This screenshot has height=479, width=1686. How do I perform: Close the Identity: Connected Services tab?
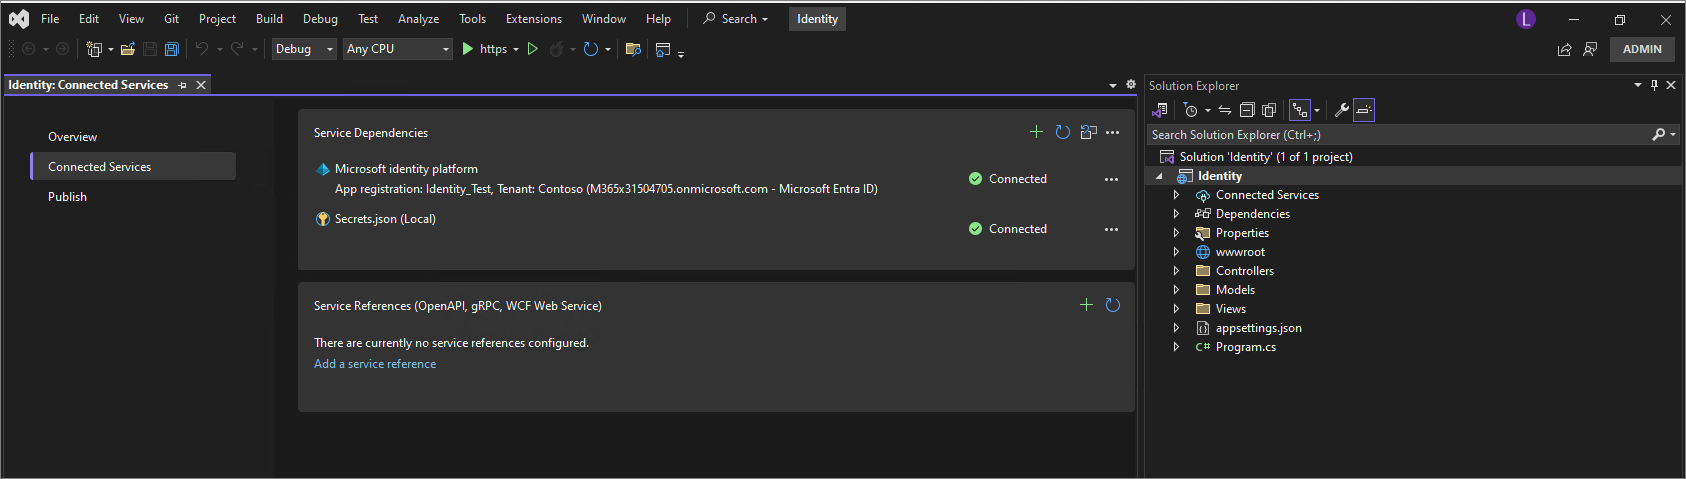(x=201, y=85)
